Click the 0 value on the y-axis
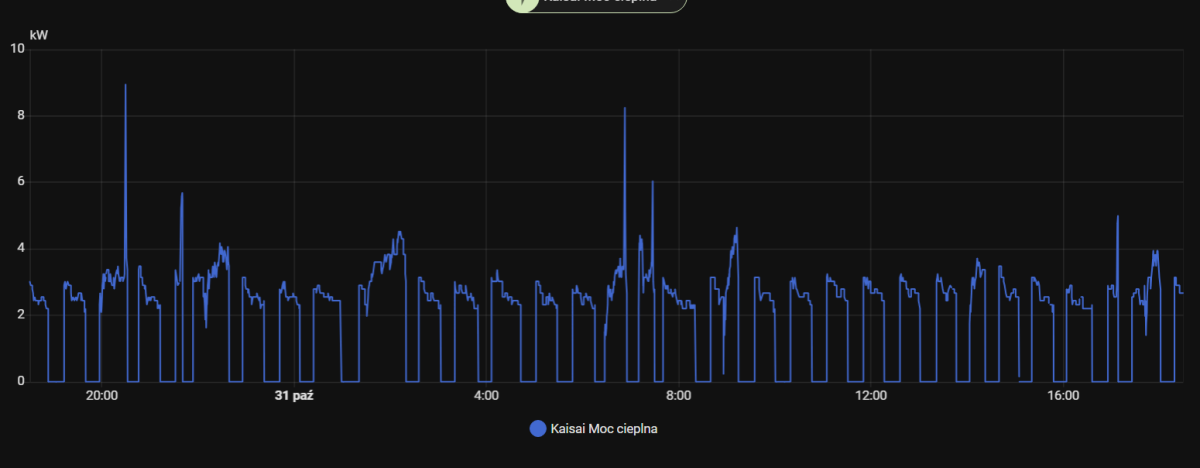Viewport: 1200px width, 468px height. coord(20,381)
